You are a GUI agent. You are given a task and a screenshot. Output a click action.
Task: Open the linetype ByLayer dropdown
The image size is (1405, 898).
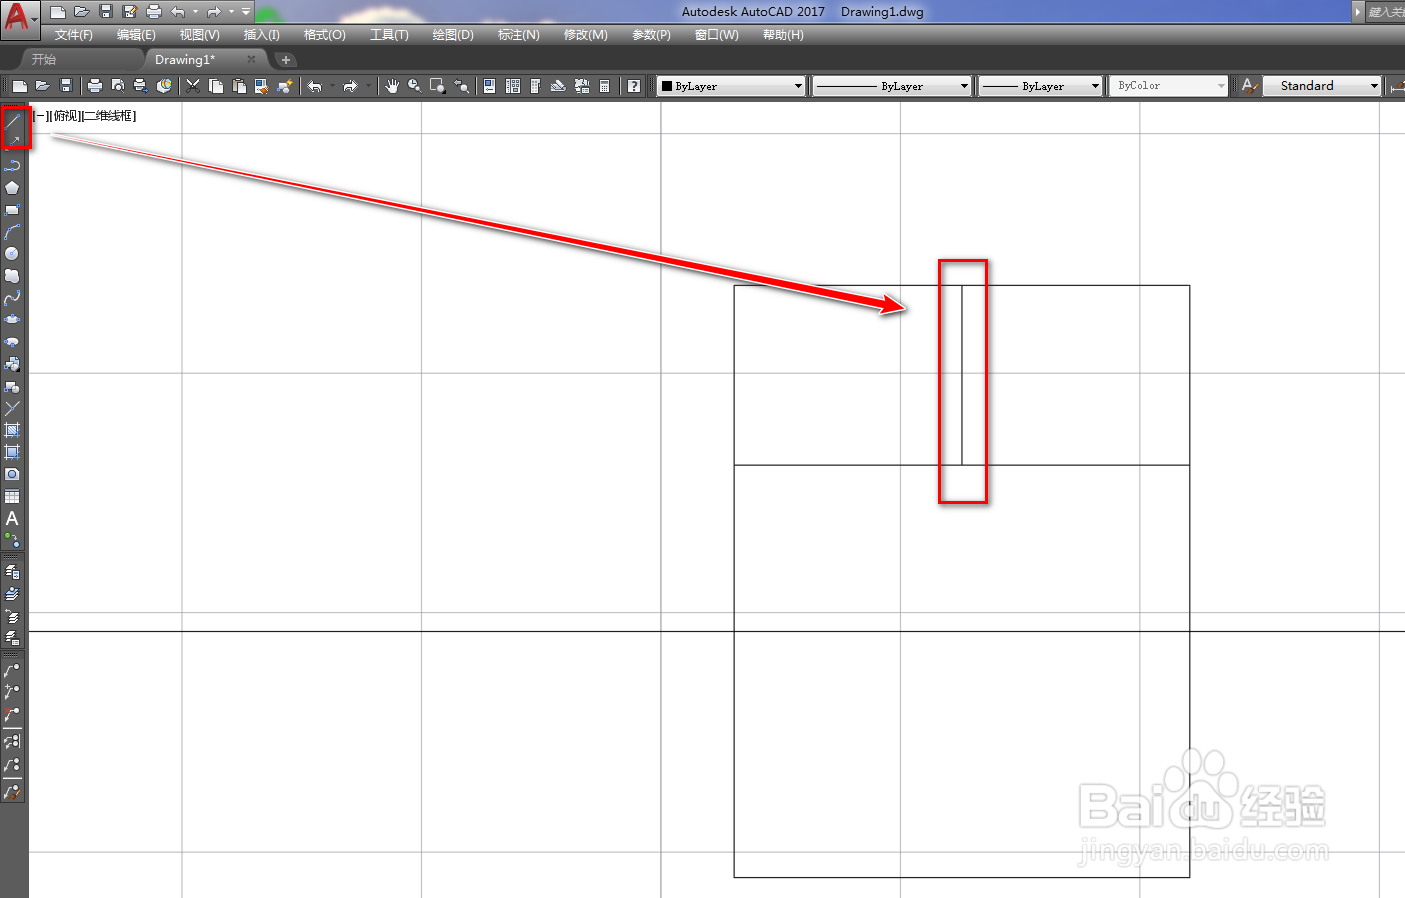[x=892, y=86]
